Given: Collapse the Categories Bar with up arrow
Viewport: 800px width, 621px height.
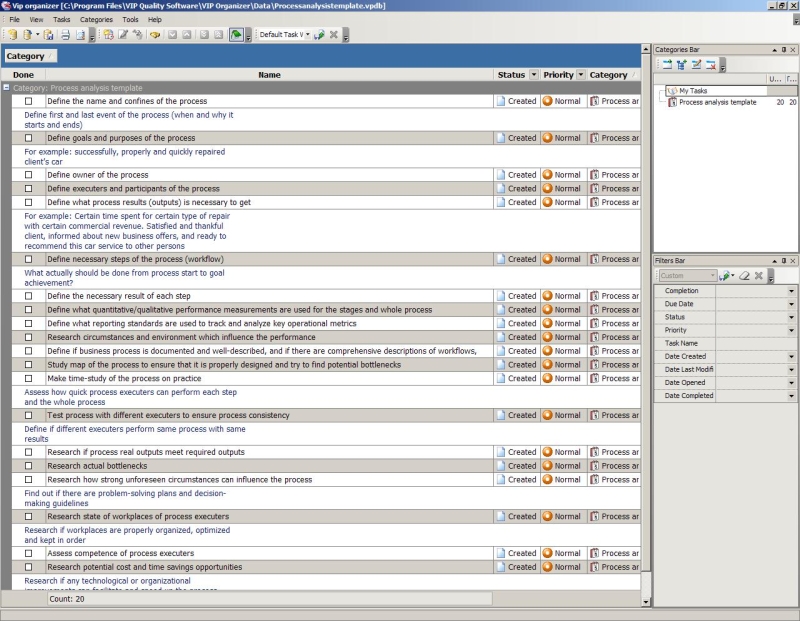Looking at the screenshot, I should (x=774, y=49).
